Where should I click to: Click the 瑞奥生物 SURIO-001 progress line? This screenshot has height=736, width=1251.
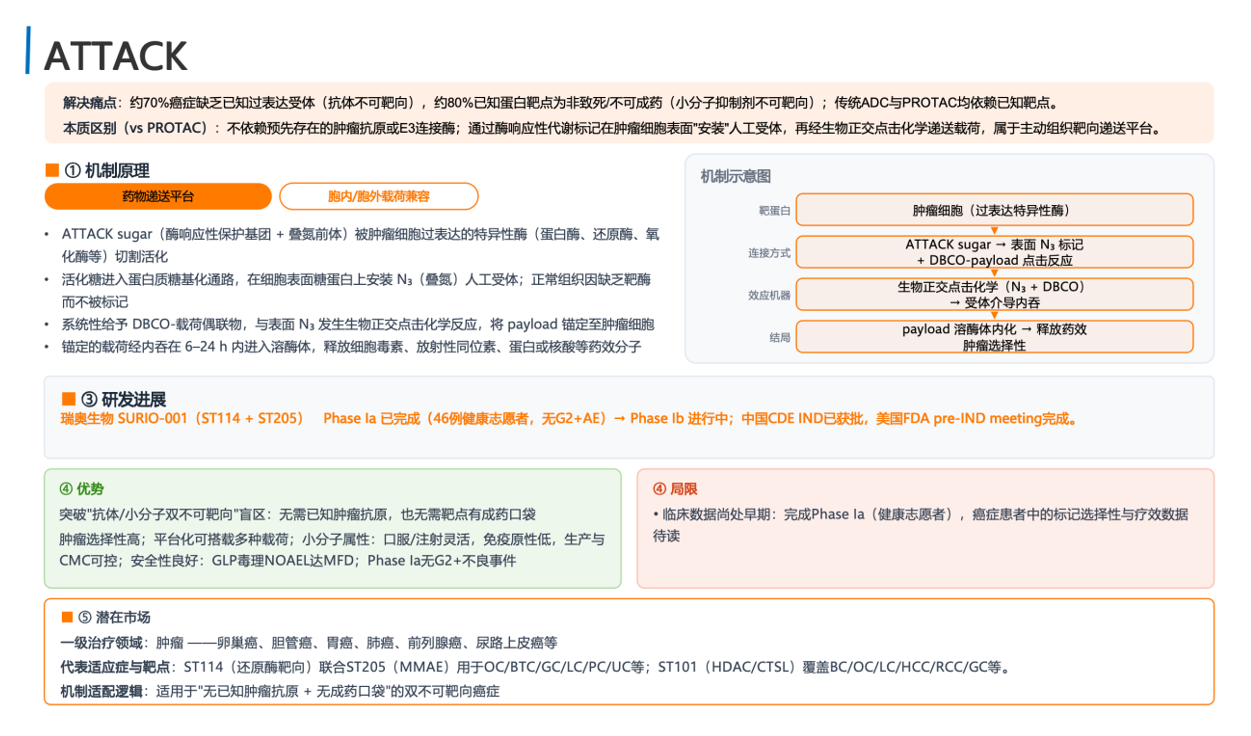[x=569, y=418]
